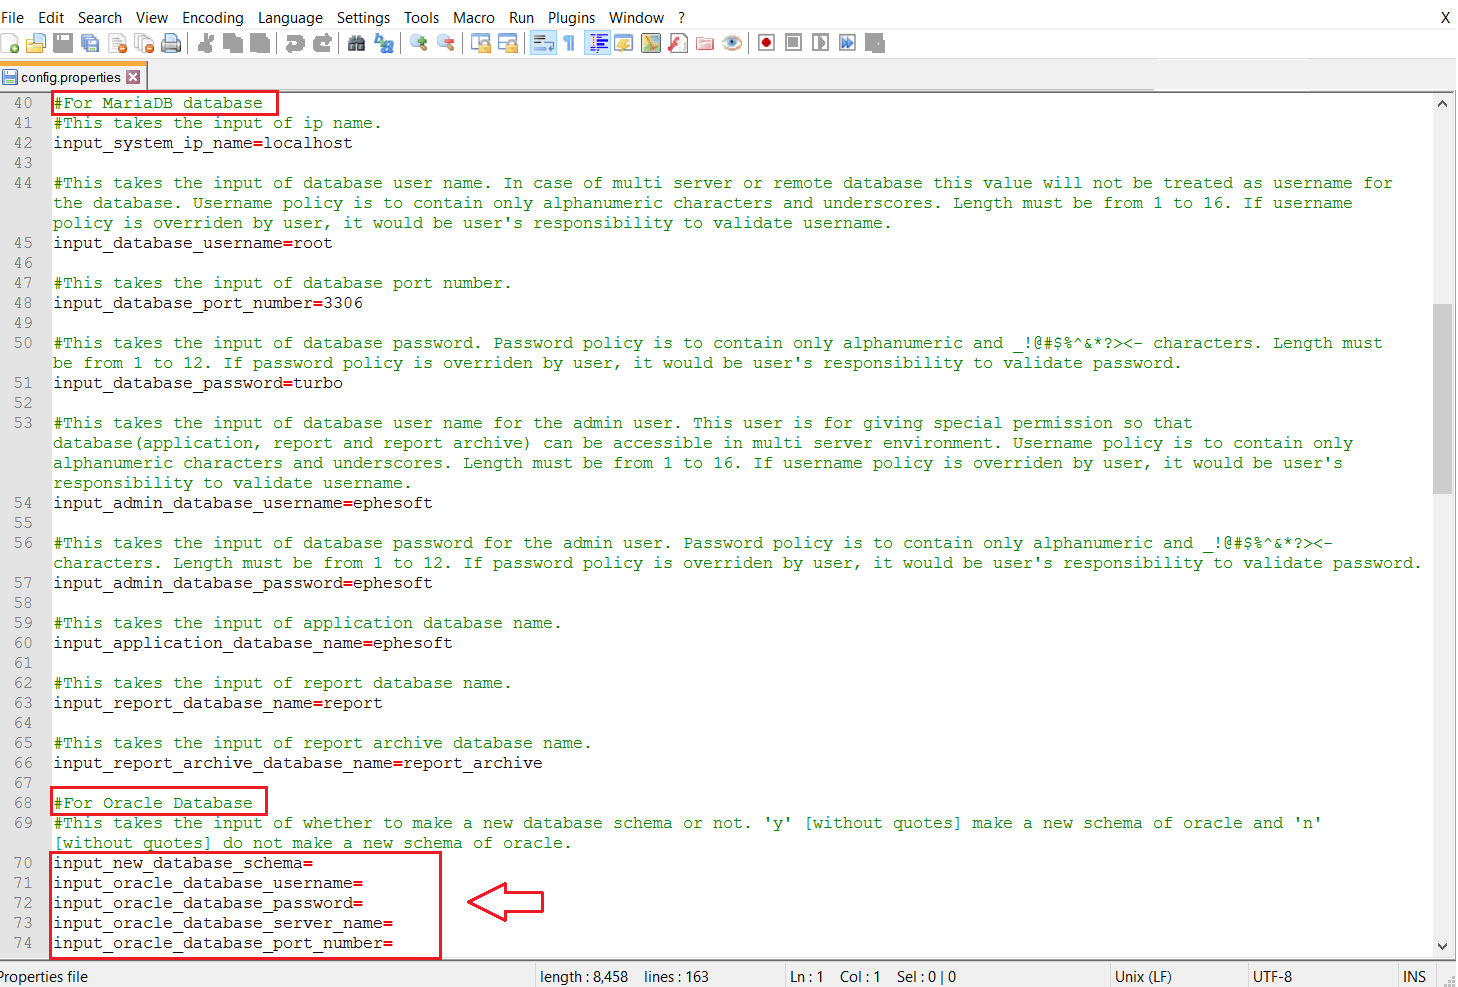Open the Language menu
The width and height of the screenshot is (1458, 987).
[290, 18]
